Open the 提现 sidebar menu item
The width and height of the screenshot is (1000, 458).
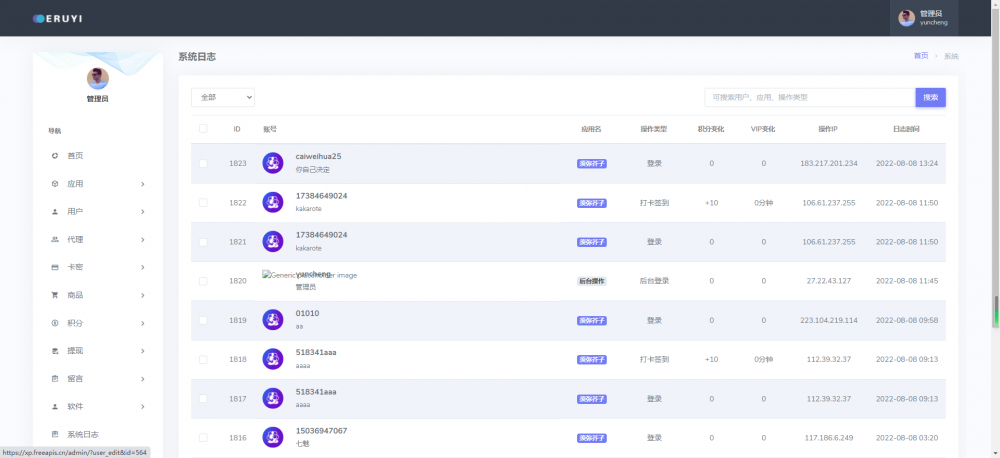(75, 351)
